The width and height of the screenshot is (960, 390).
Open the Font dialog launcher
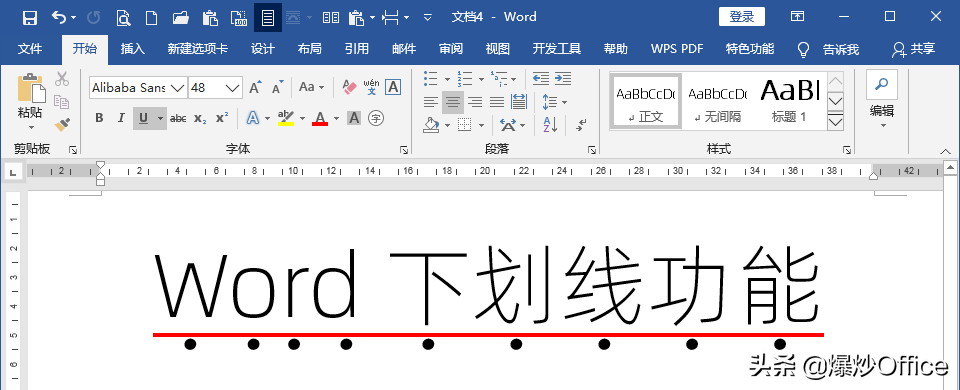404,149
